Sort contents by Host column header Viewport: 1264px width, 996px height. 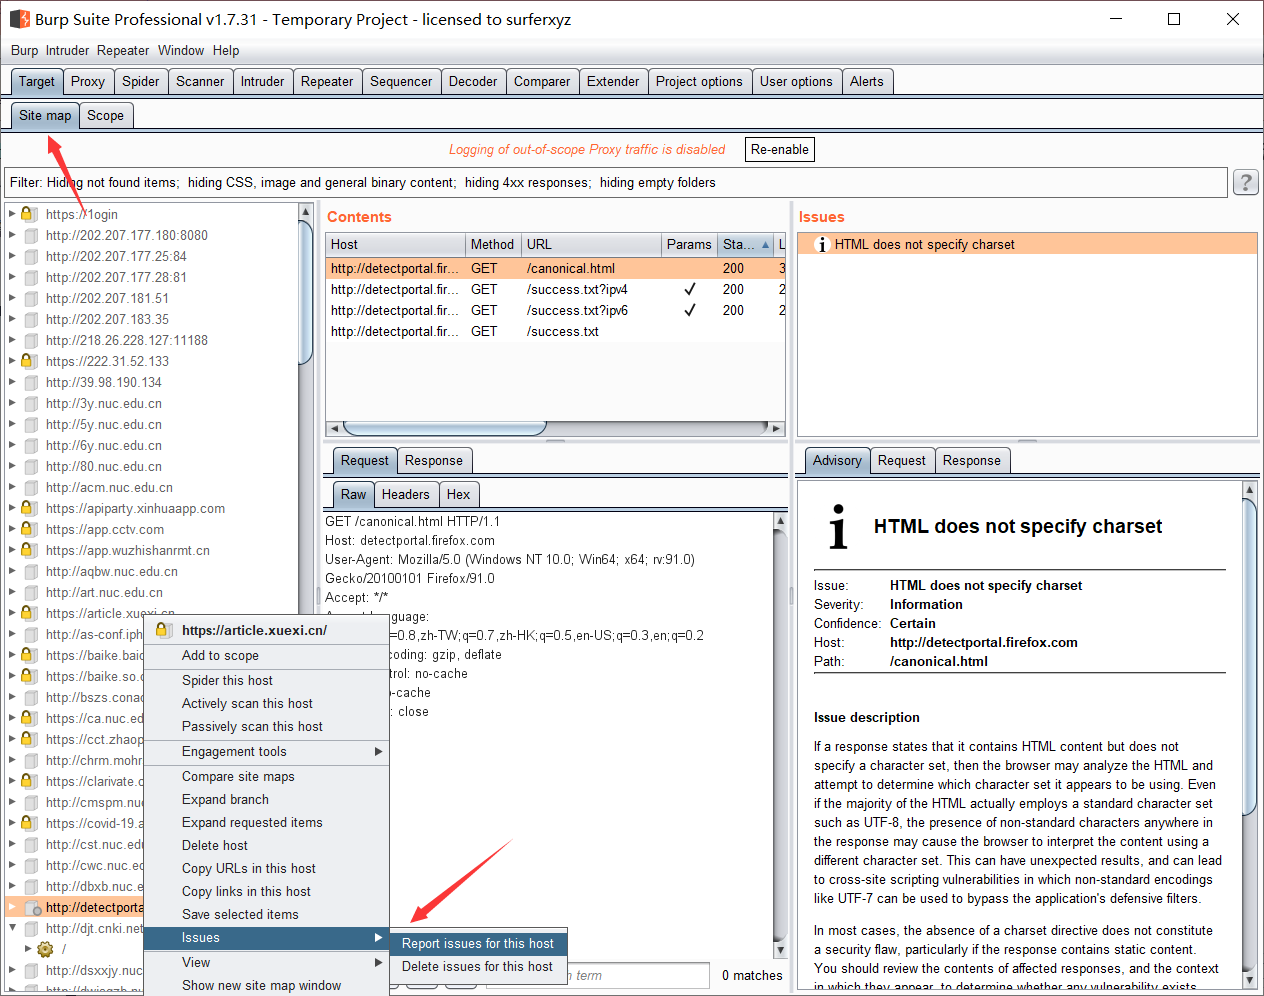coord(396,244)
